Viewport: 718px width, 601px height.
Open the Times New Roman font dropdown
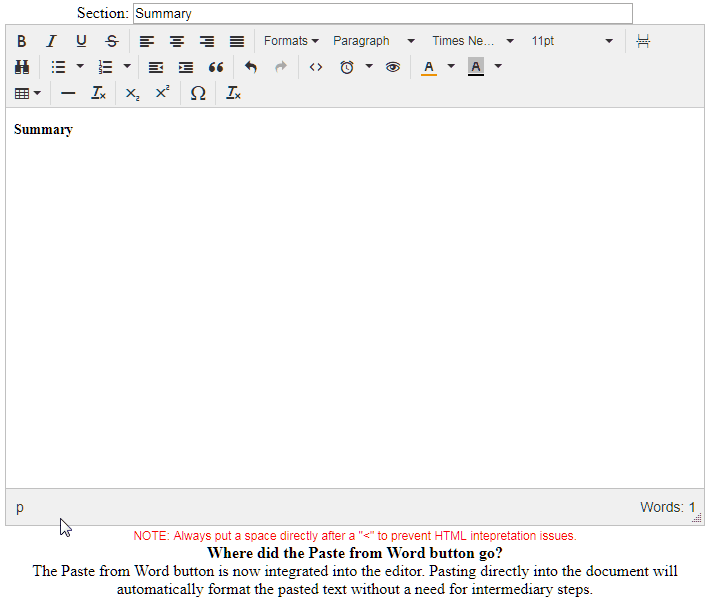point(472,41)
